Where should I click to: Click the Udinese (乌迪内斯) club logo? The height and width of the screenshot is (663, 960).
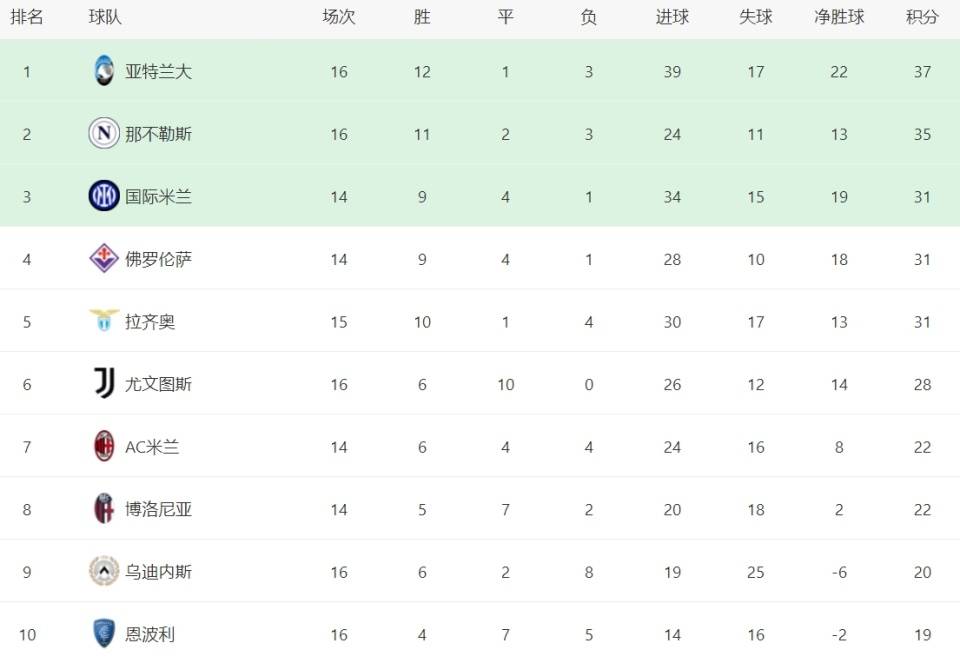pyautogui.click(x=104, y=572)
